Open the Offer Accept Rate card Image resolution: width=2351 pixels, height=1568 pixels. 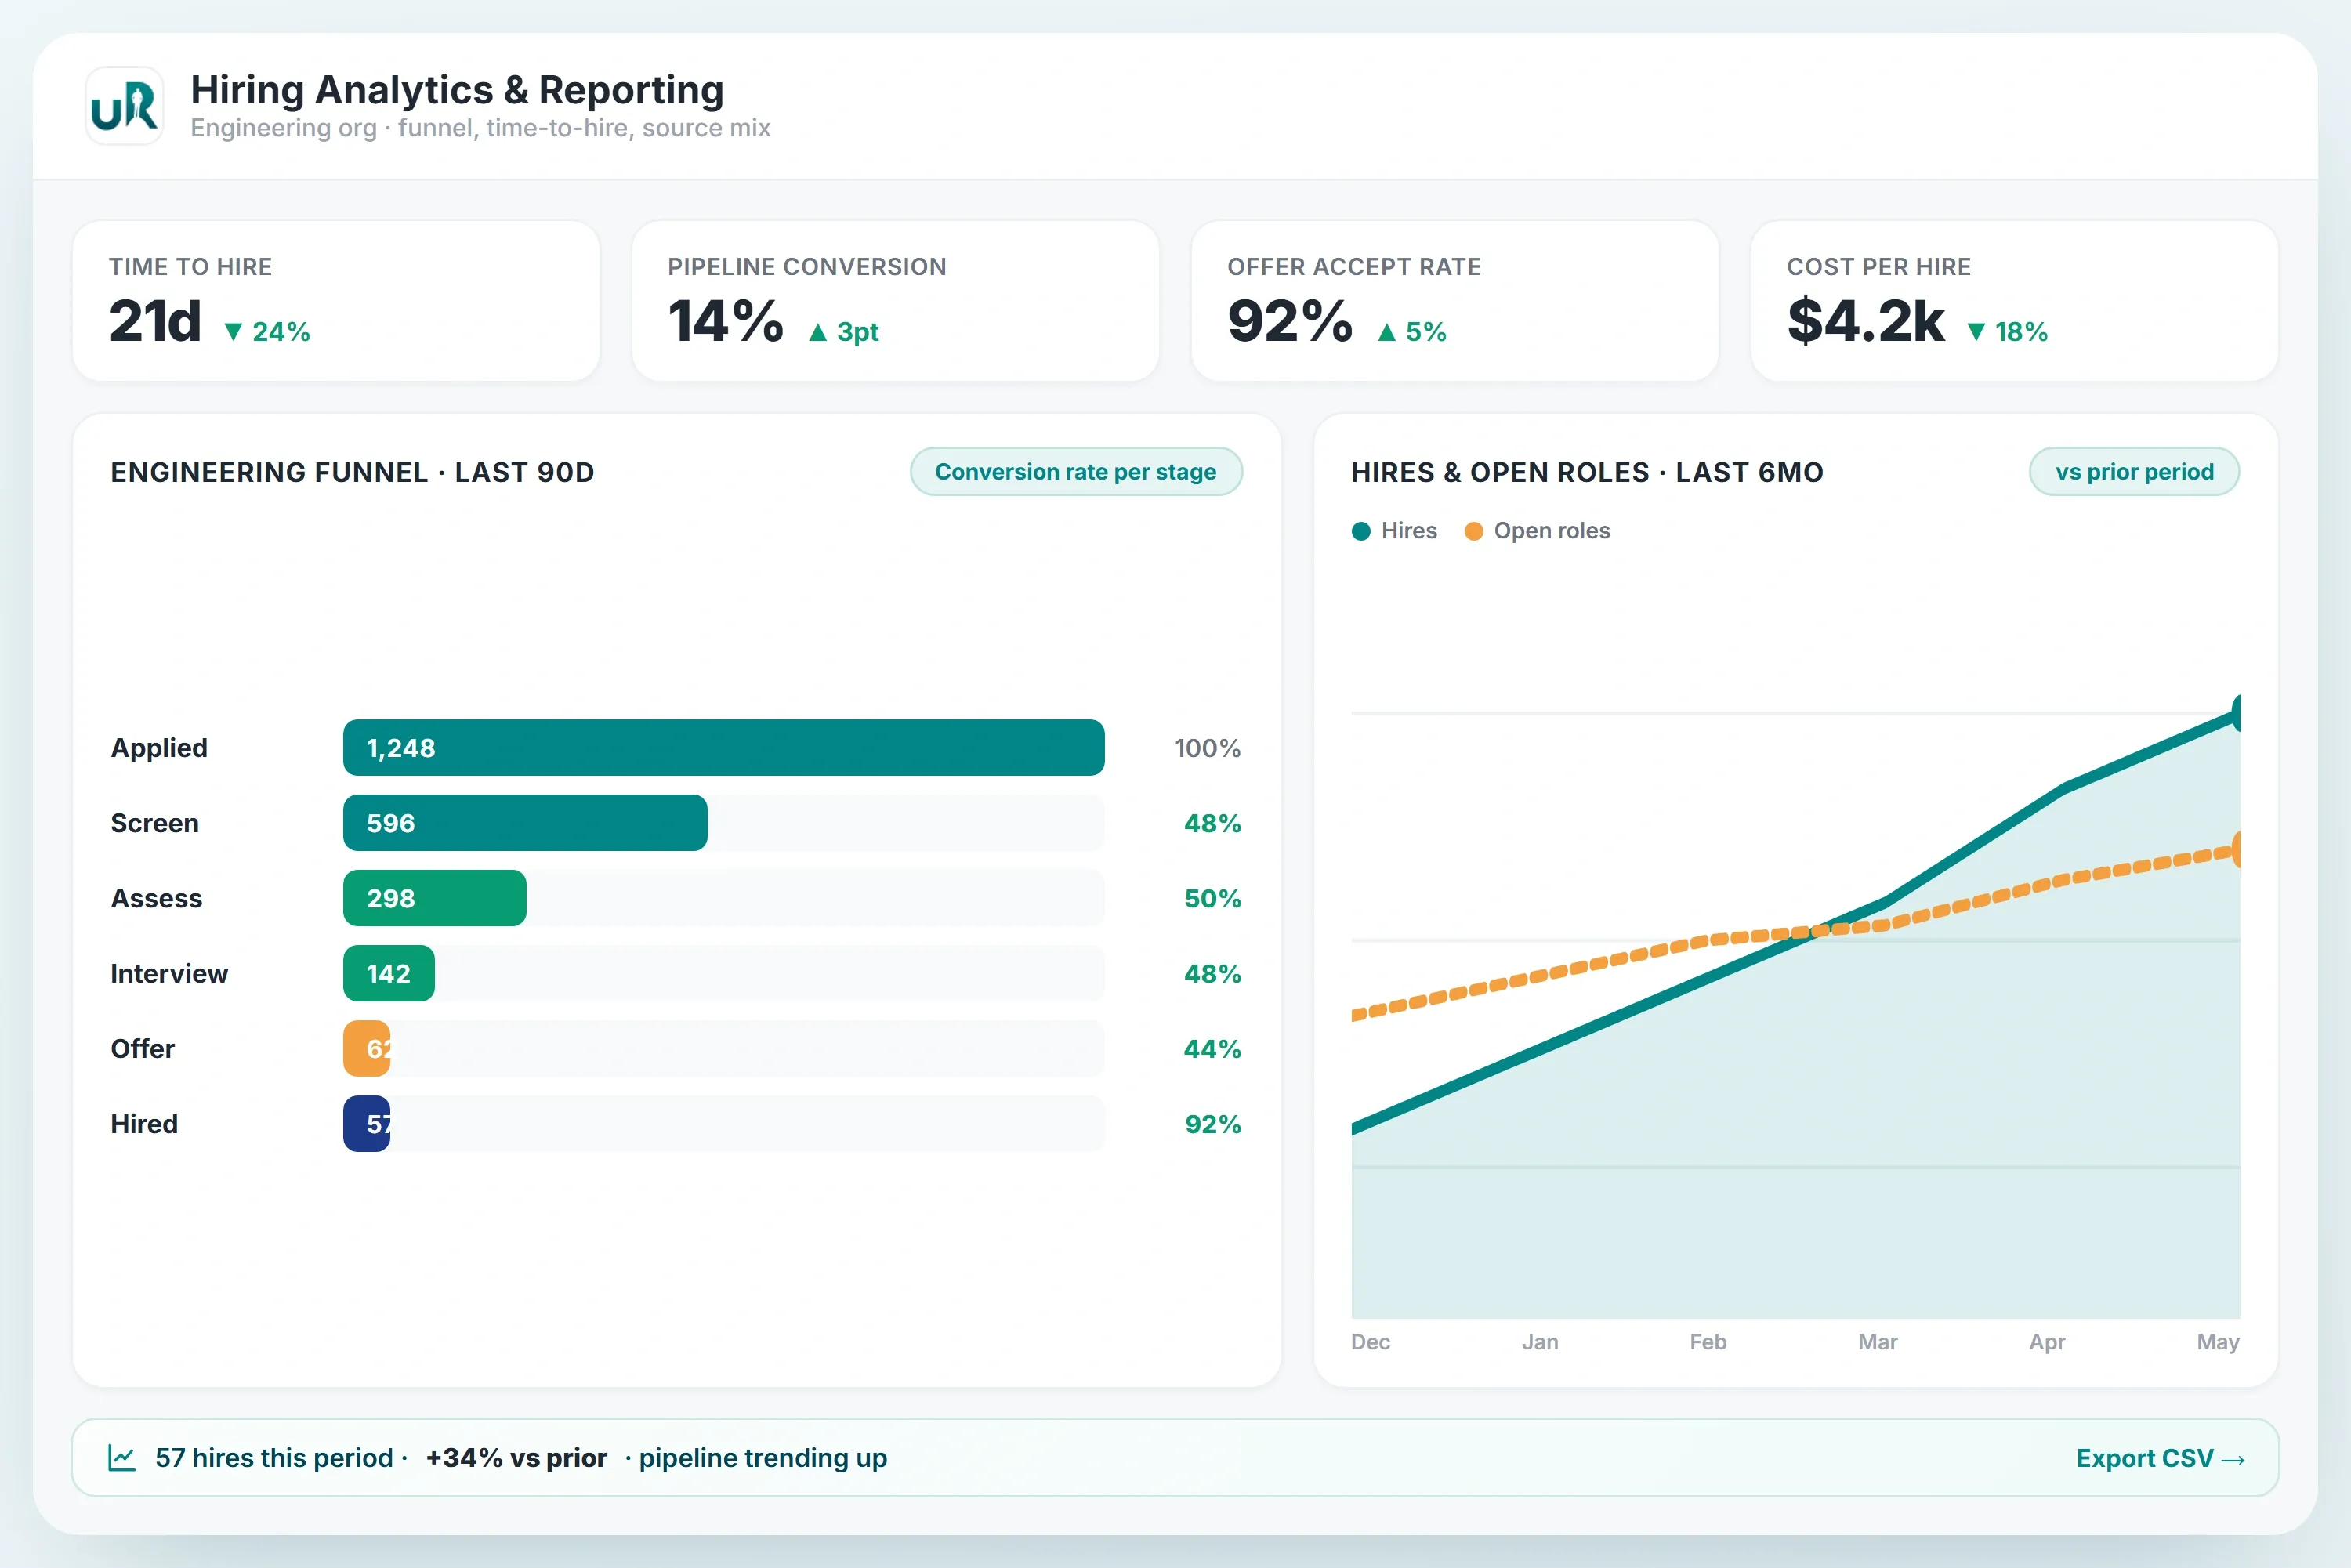[1455, 301]
